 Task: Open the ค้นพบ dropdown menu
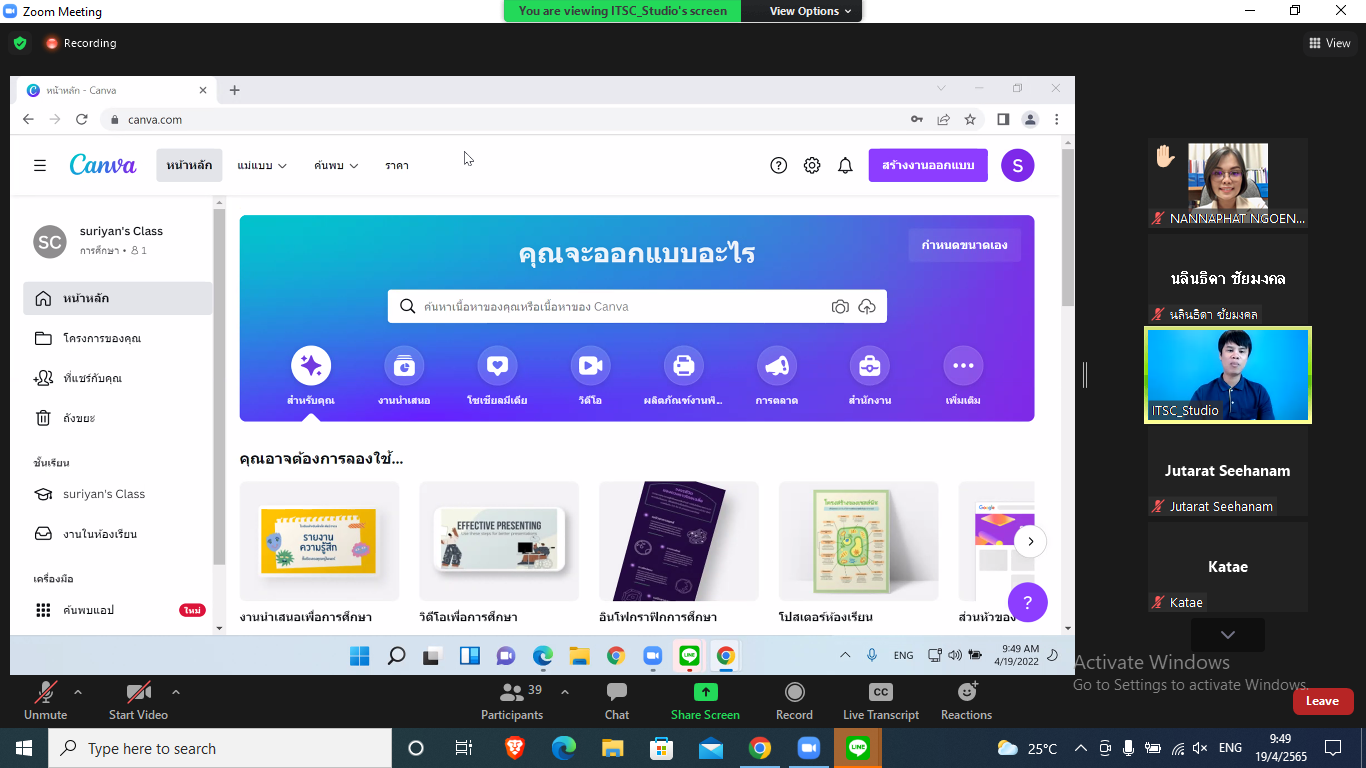click(x=336, y=166)
